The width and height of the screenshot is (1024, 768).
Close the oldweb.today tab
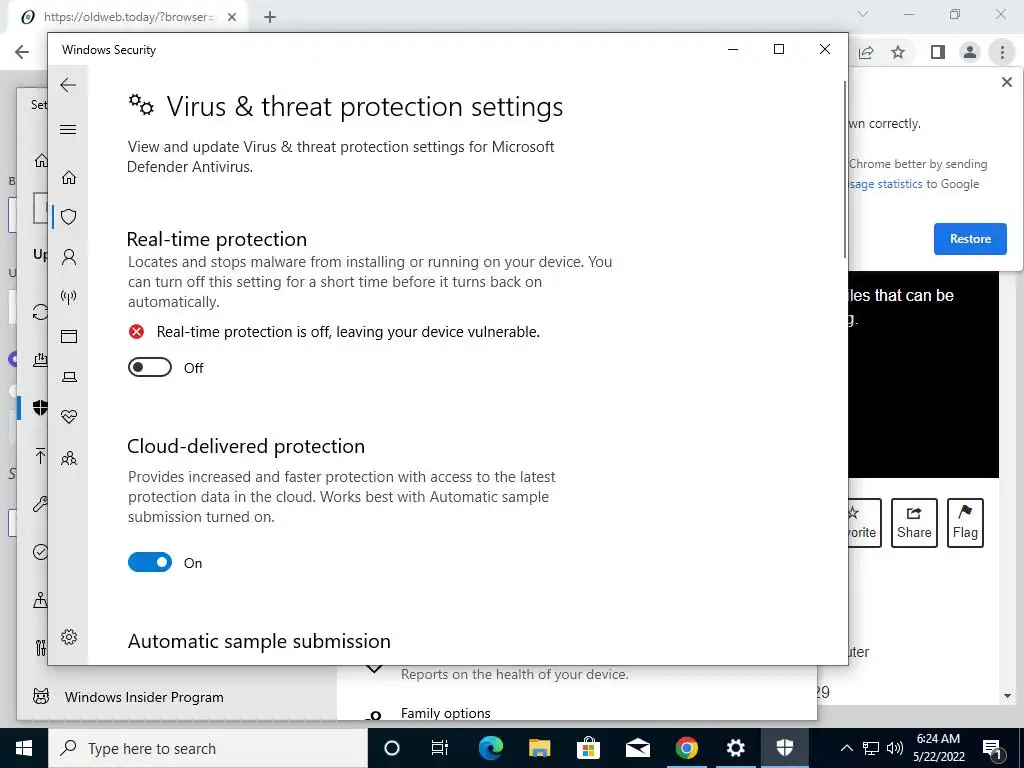point(232,17)
